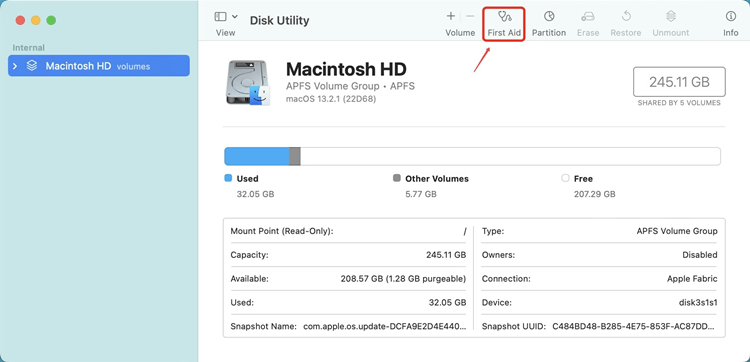
Task: Click the 'Macintosh HD' heading text
Action: tap(346, 69)
